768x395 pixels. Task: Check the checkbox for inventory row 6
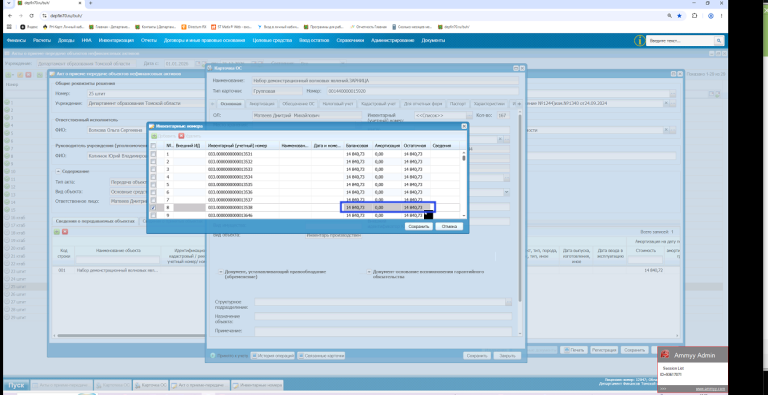click(153, 193)
